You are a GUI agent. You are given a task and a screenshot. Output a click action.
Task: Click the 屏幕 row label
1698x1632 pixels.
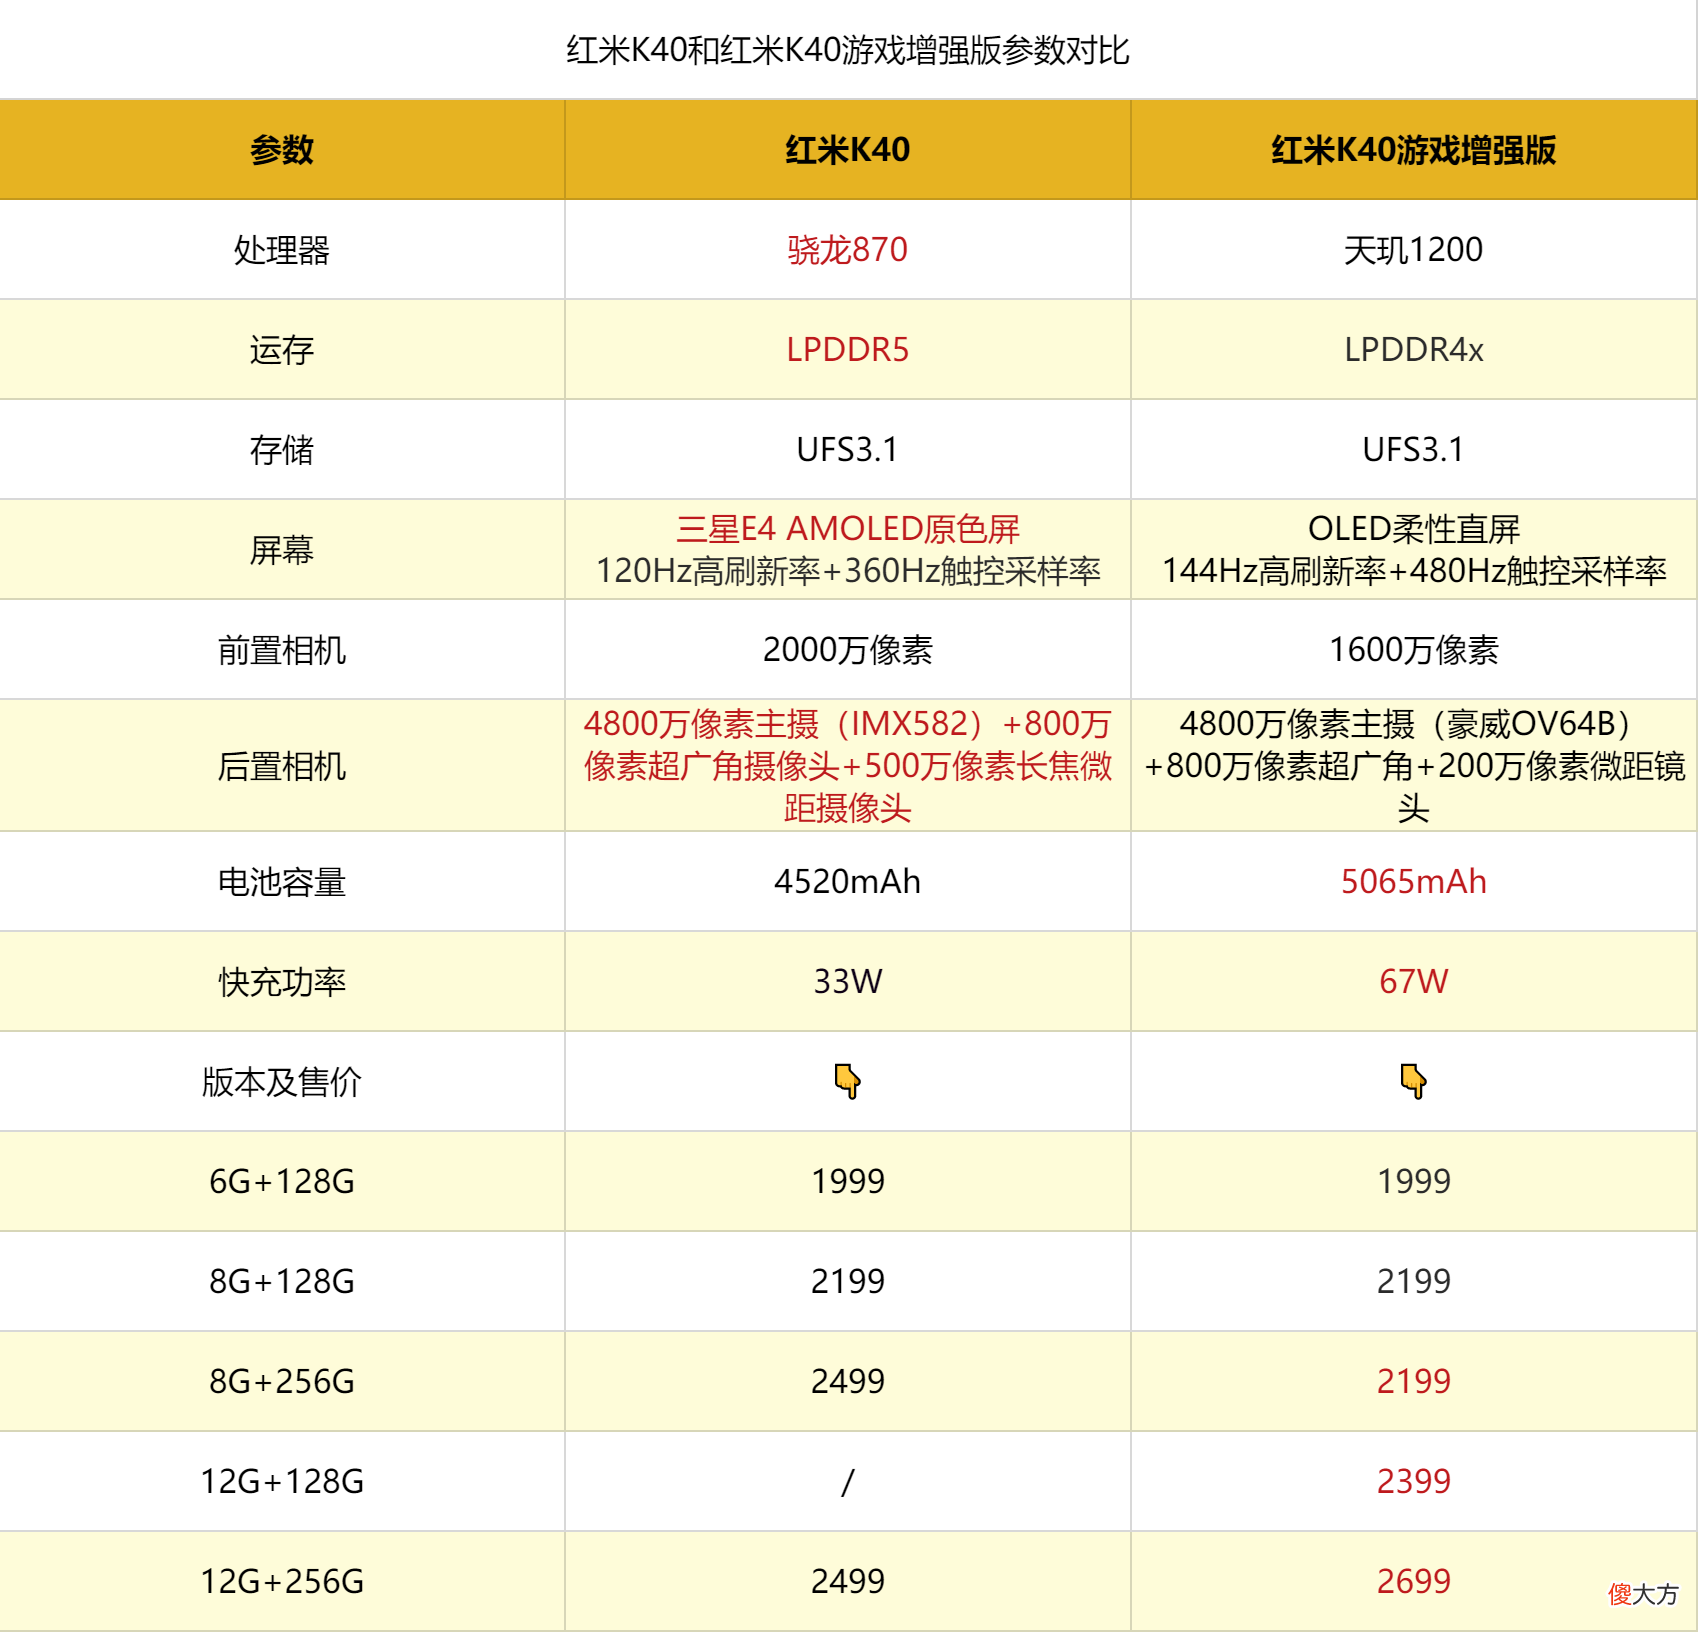click(282, 550)
